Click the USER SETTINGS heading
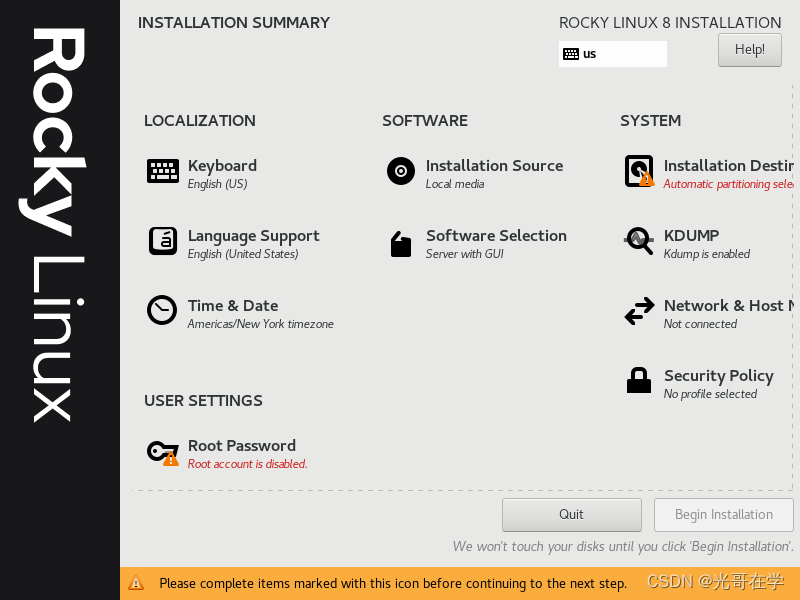Screen dimensions: 800x600 pos(203,400)
